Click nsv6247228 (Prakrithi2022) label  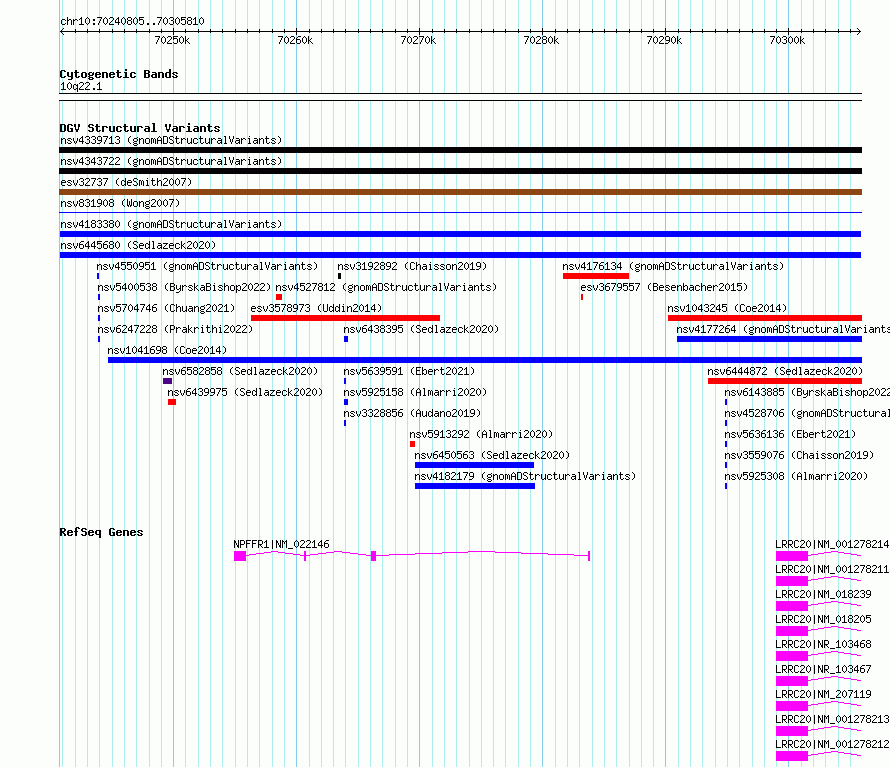pyautogui.click(x=175, y=329)
